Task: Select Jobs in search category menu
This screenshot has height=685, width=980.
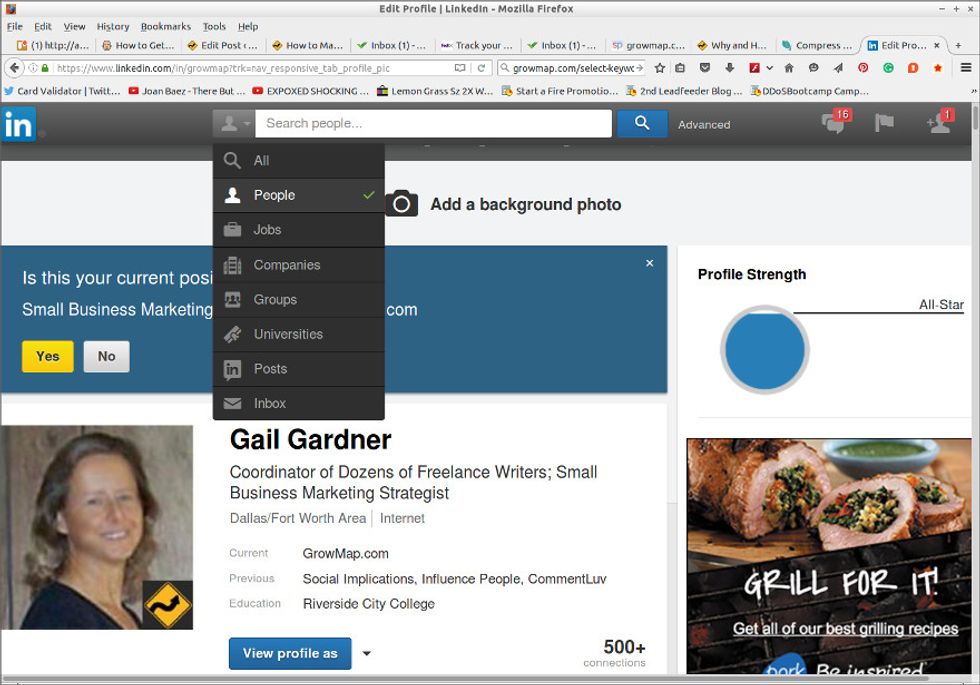Action: (299, 230)
